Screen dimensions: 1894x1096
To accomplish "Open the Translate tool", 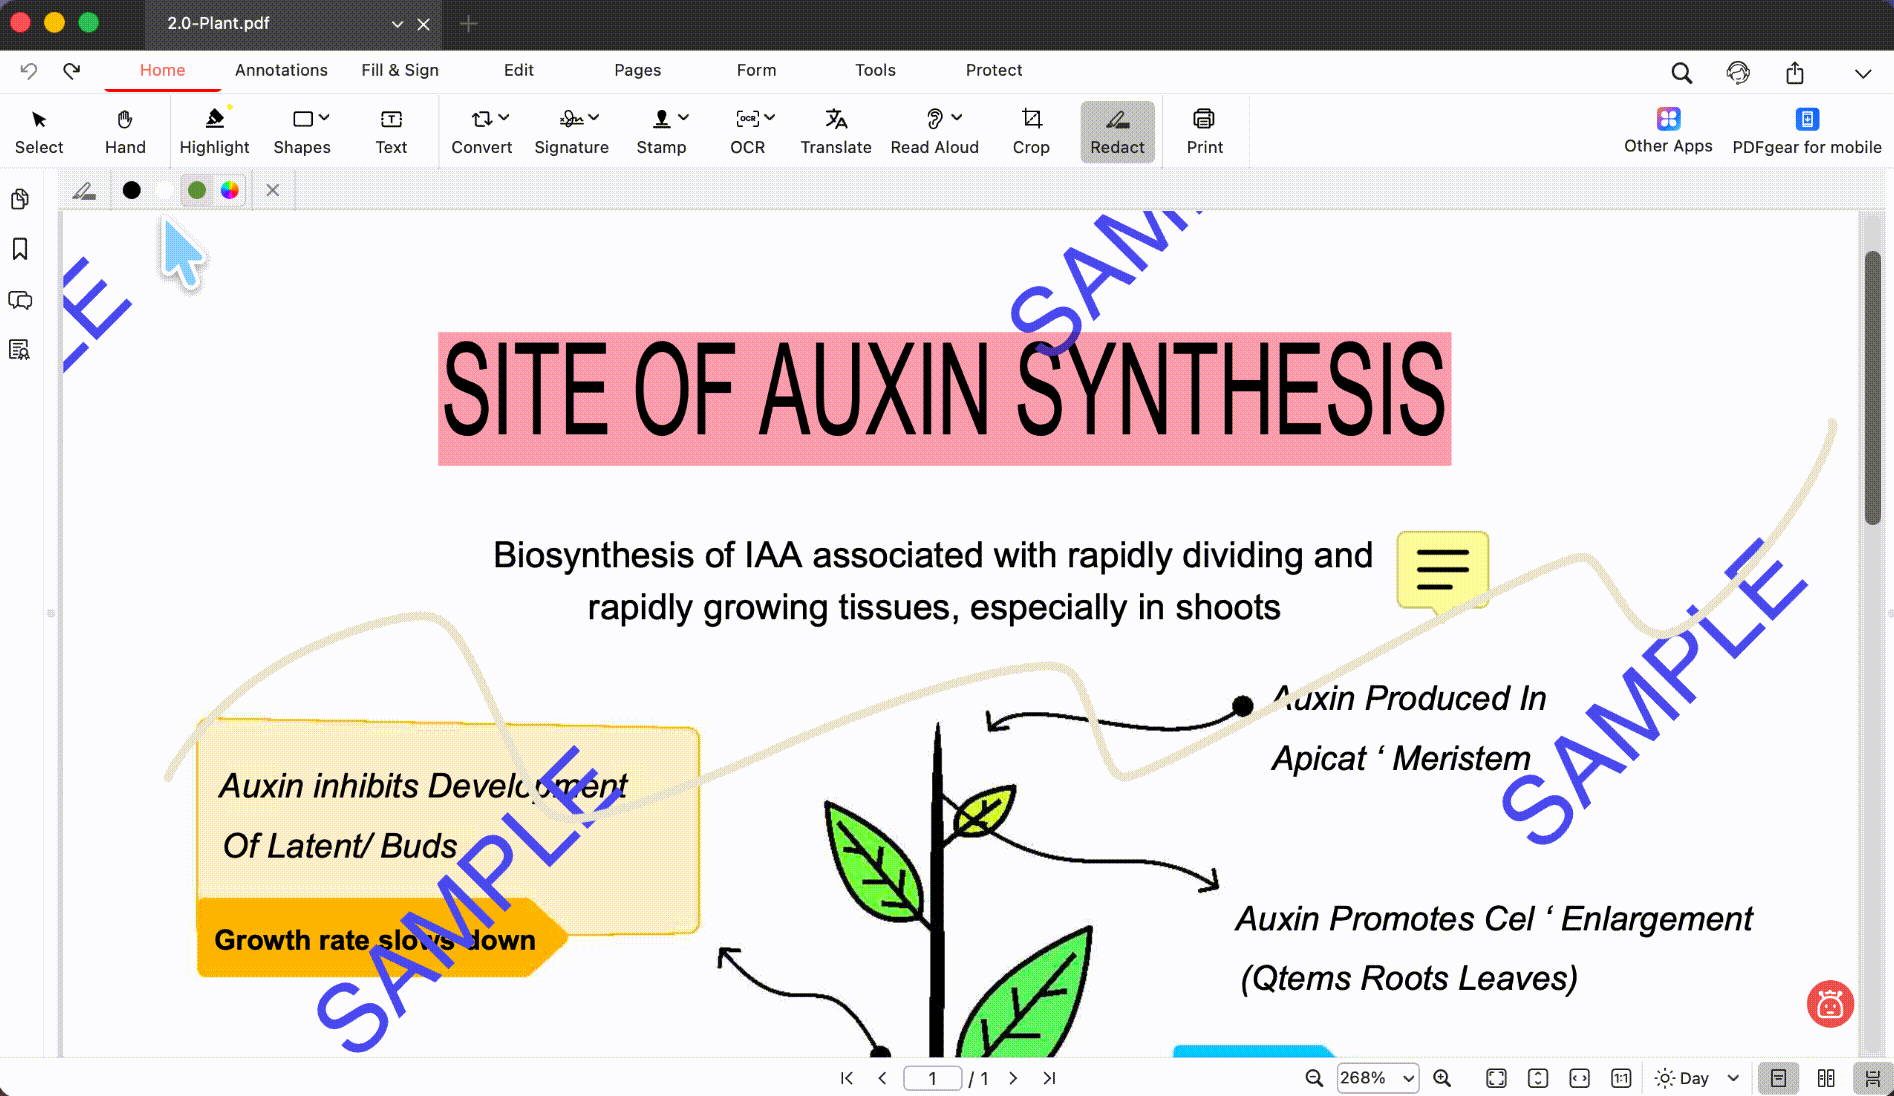I will pyautogui.click(x=836, y=132).
